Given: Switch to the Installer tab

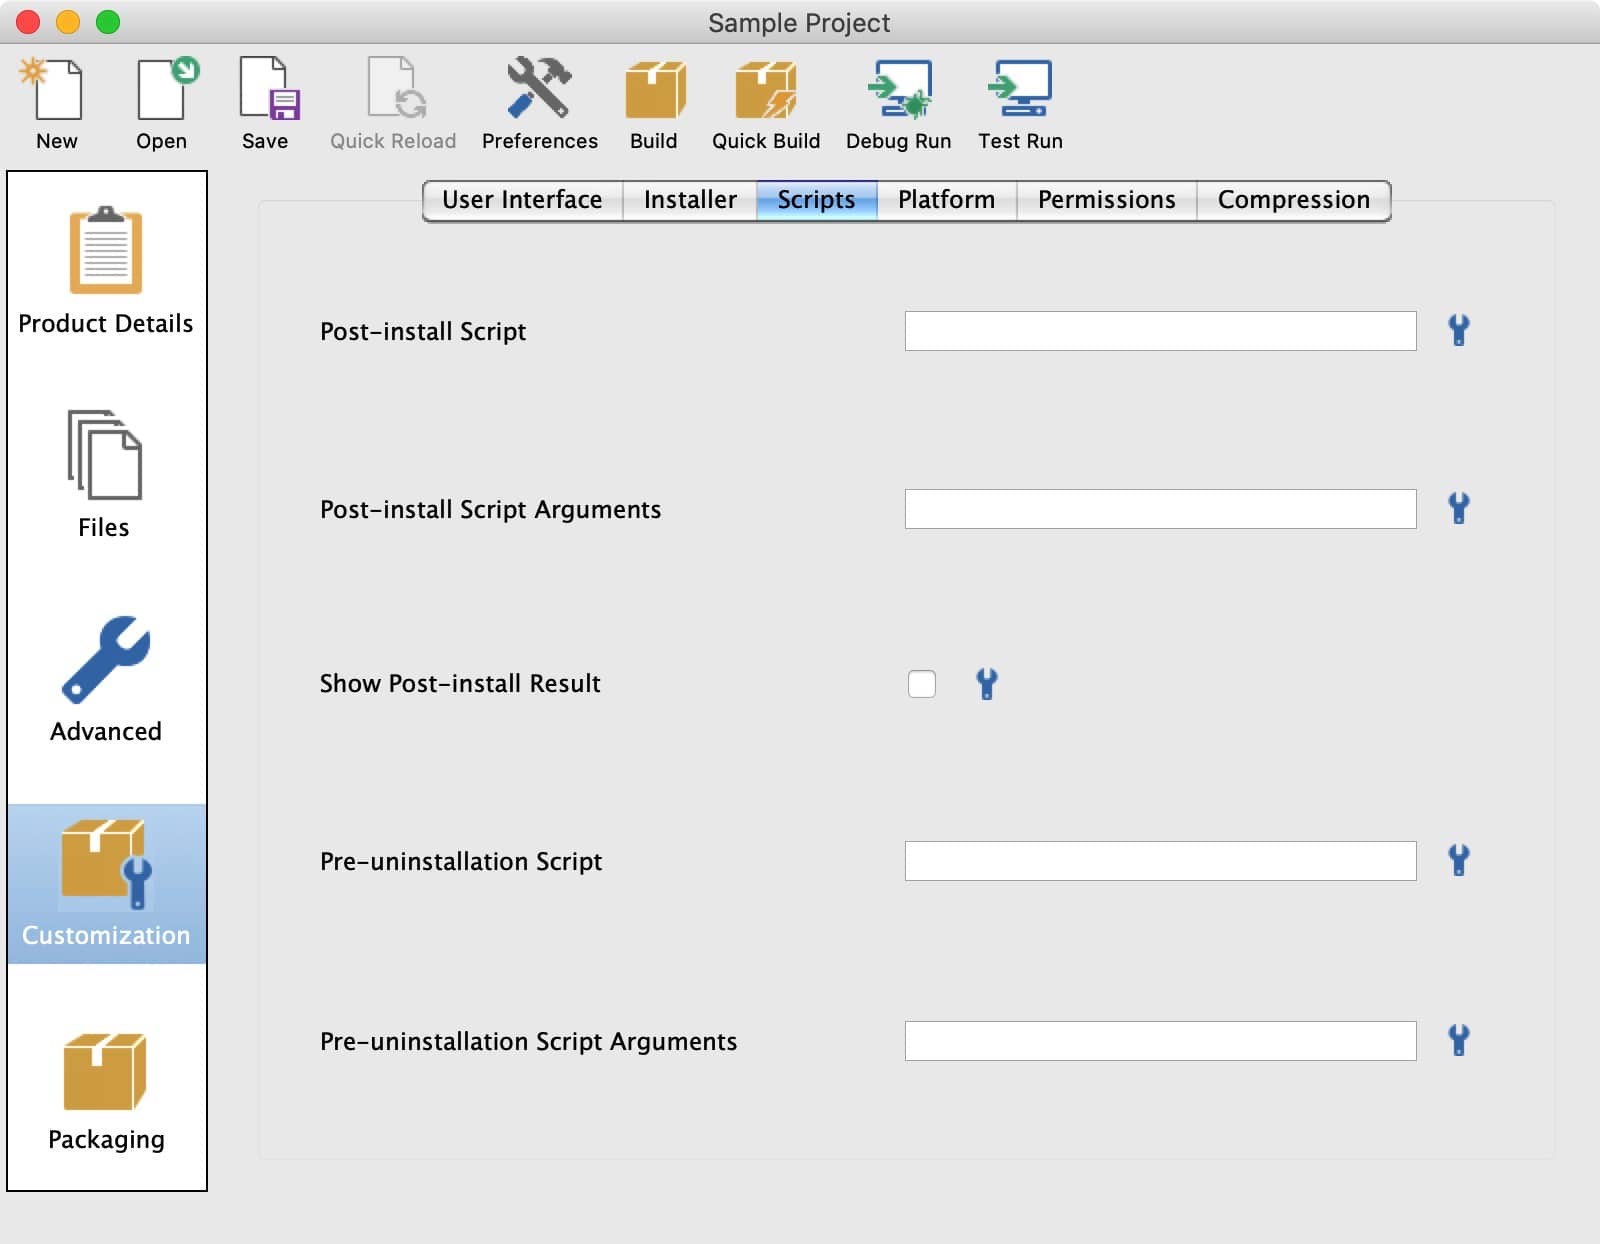Looking at the screenshot, I should coord(690,200).
